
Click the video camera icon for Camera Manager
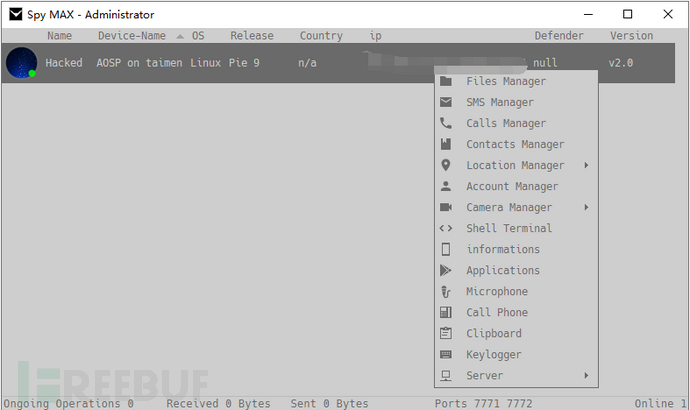[x=446, y=207]
